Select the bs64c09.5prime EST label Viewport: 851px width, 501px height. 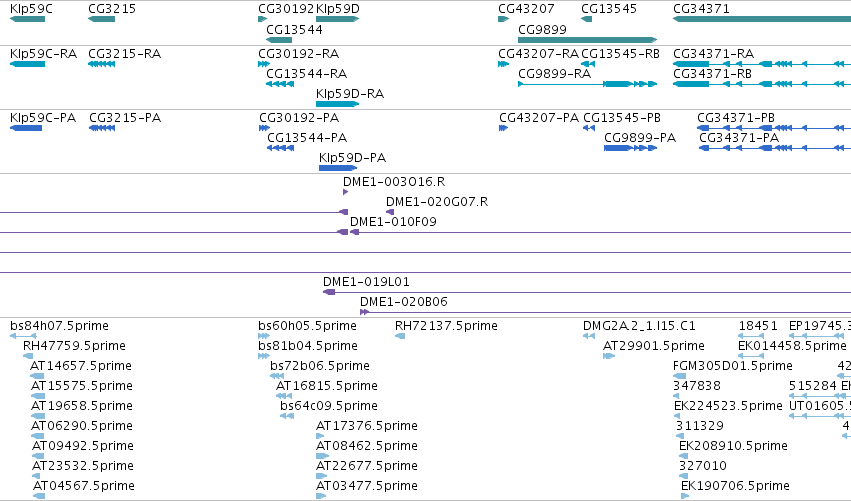329,405
